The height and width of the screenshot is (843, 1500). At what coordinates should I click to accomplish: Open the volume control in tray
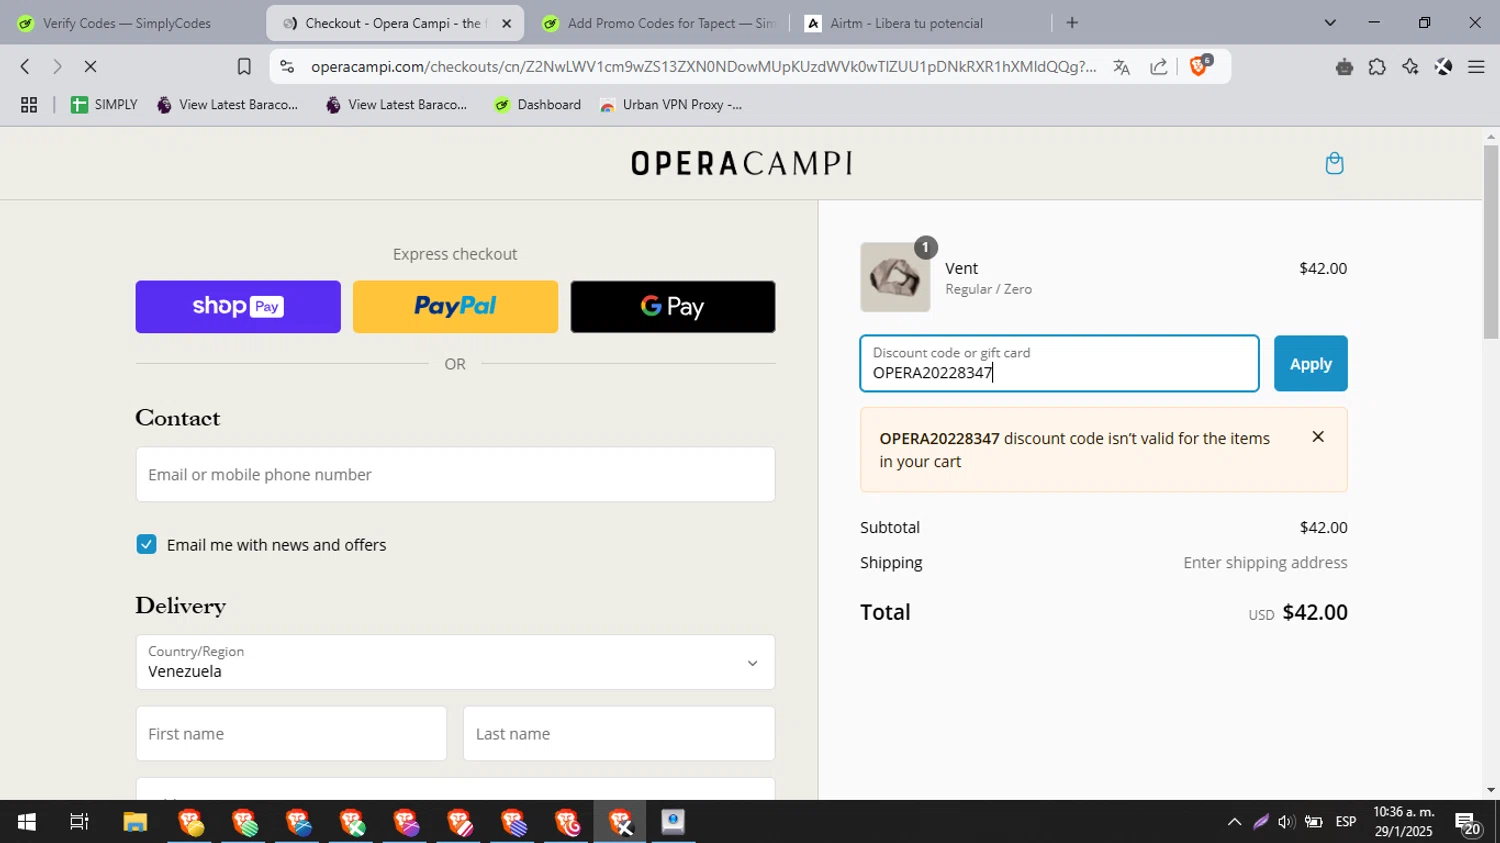pyautogui.click(x=1286, y=822)
